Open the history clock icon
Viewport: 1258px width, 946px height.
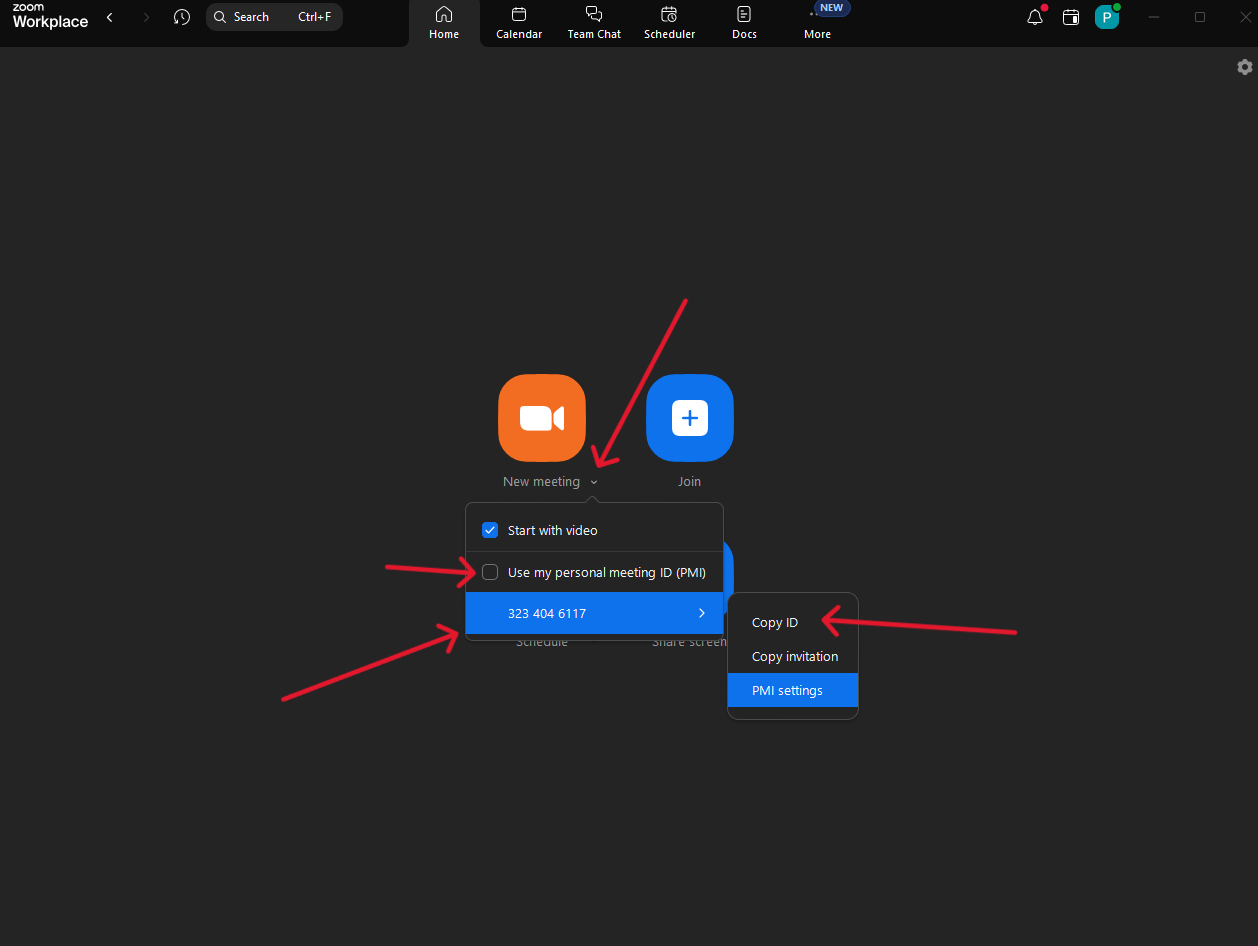coord(181,17)
